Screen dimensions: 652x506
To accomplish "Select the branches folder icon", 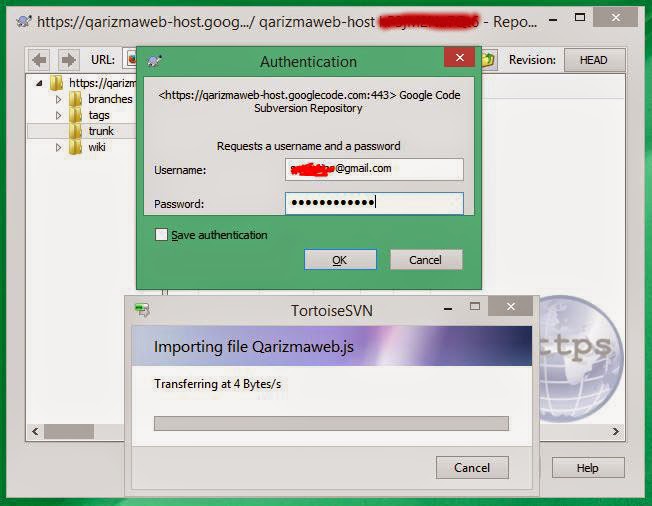I will (x=75, y=99).
